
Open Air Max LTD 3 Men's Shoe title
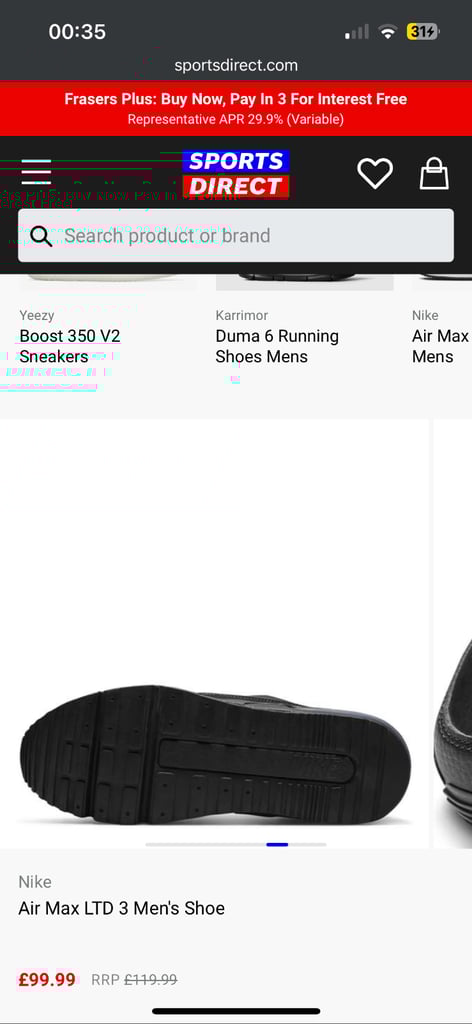(121, 908)
